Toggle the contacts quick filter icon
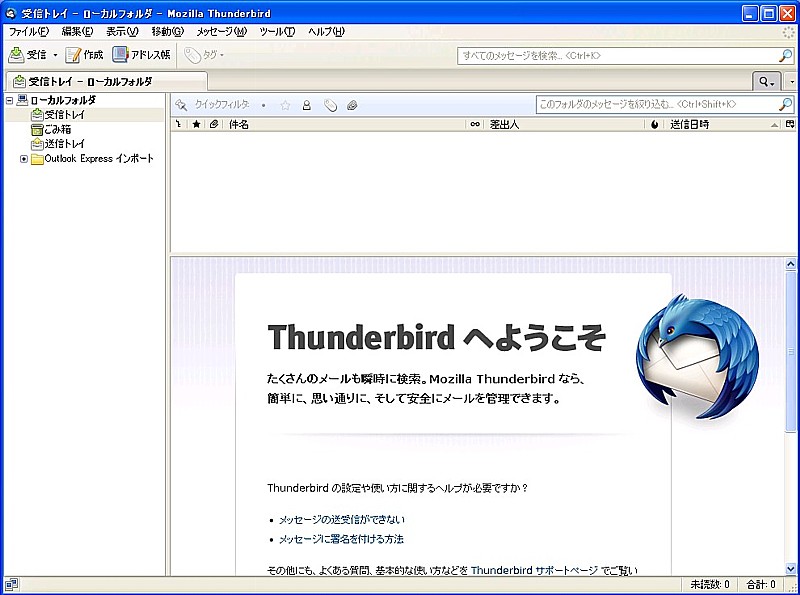The height and width of the screenshot is (595, 800). click(x=307, y=106)
